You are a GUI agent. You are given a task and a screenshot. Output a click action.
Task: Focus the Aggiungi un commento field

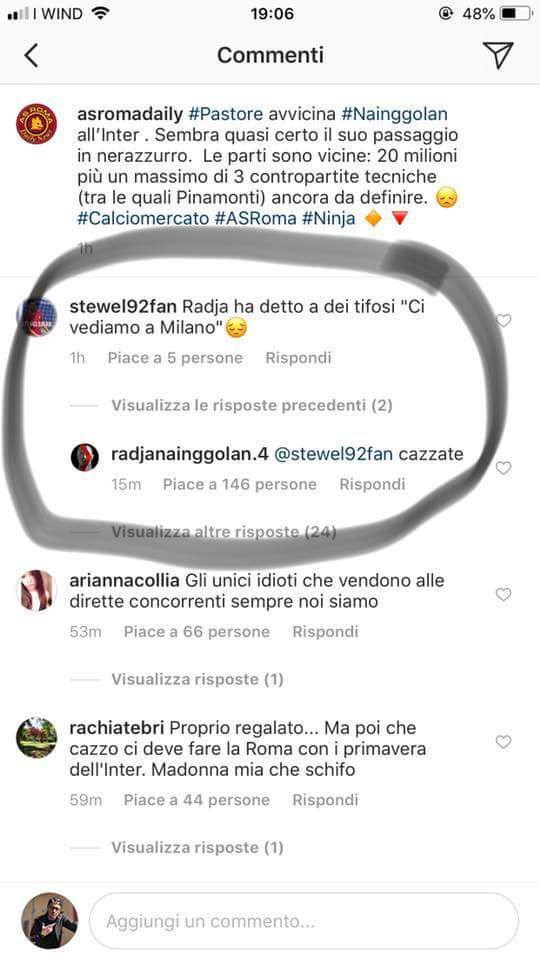click(x=304, y=921)
